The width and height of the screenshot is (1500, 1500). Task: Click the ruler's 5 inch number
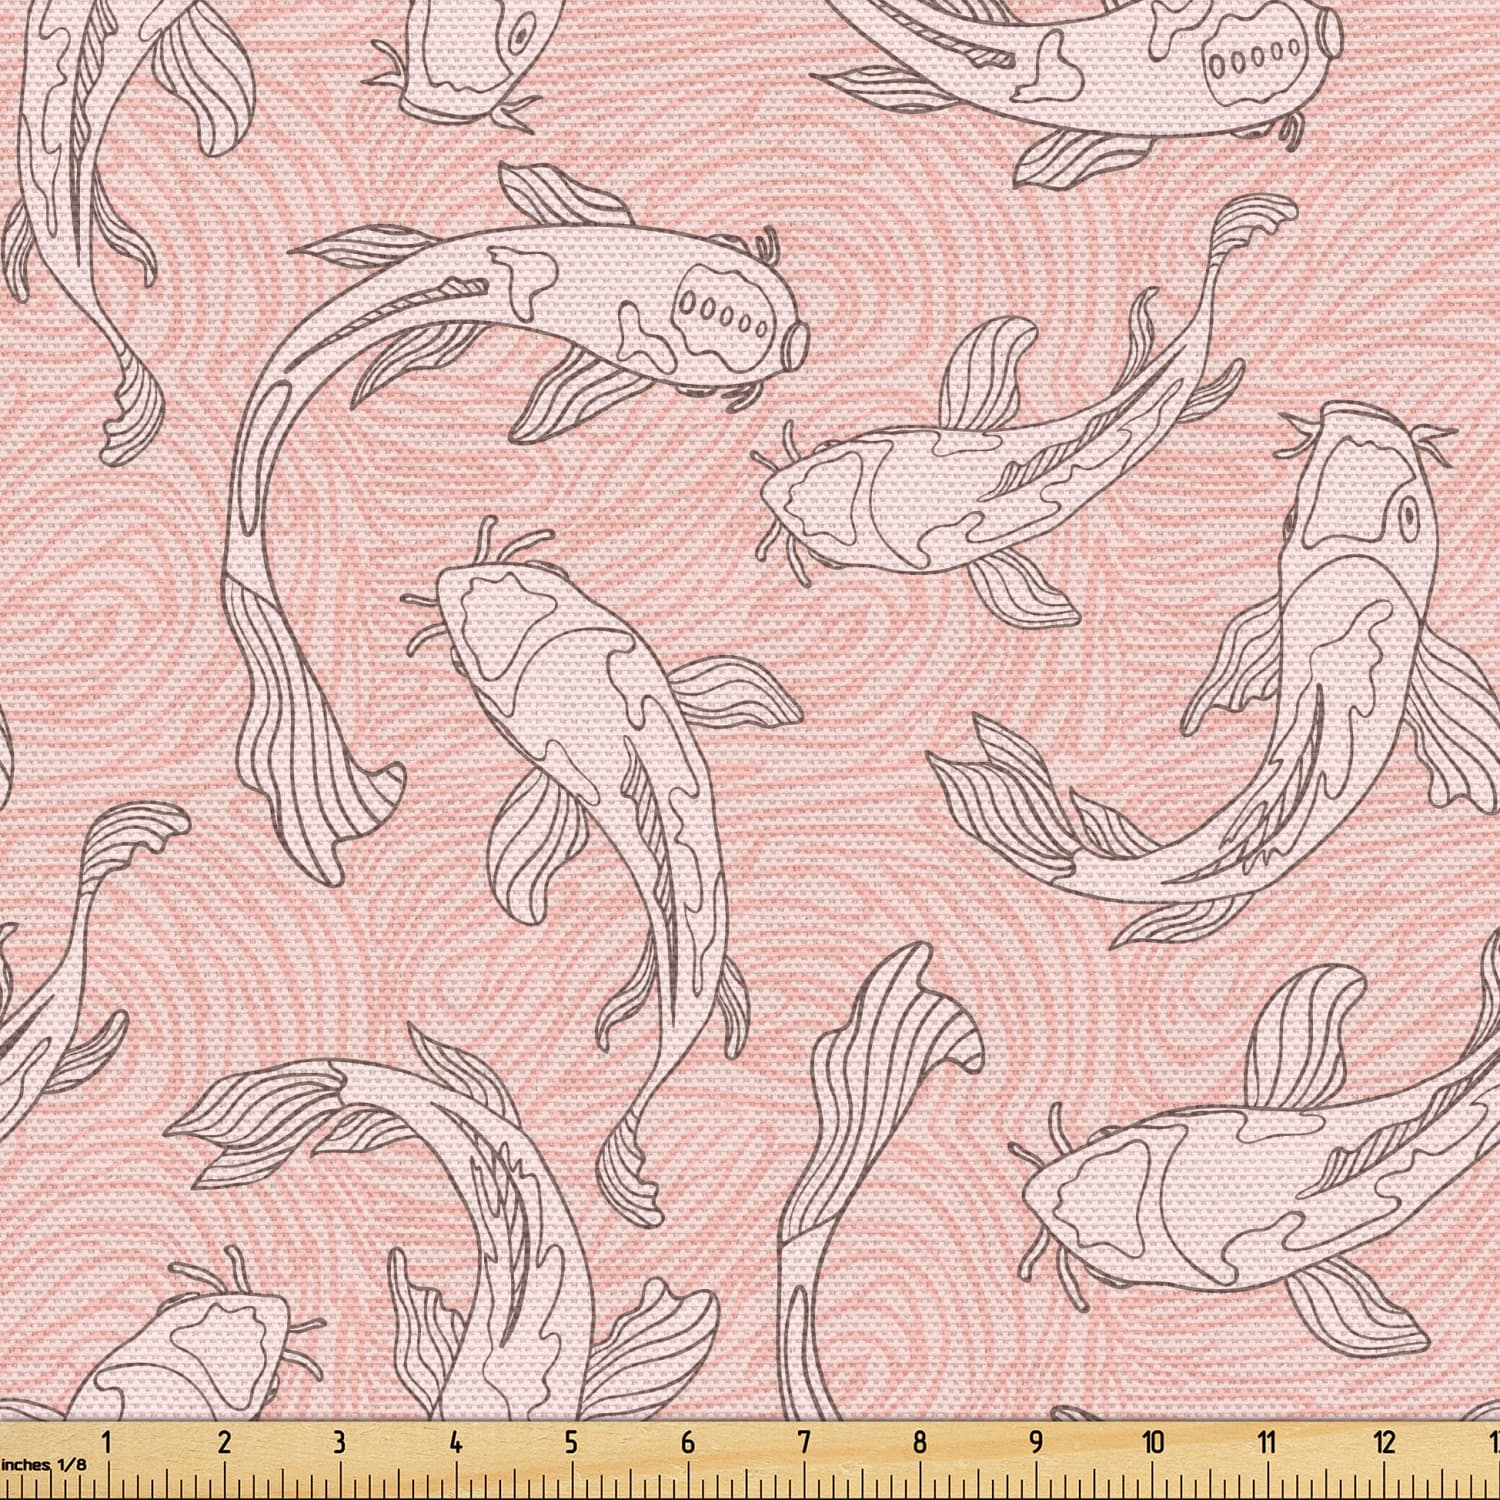pyautogui.click(x=571, y=1443)
